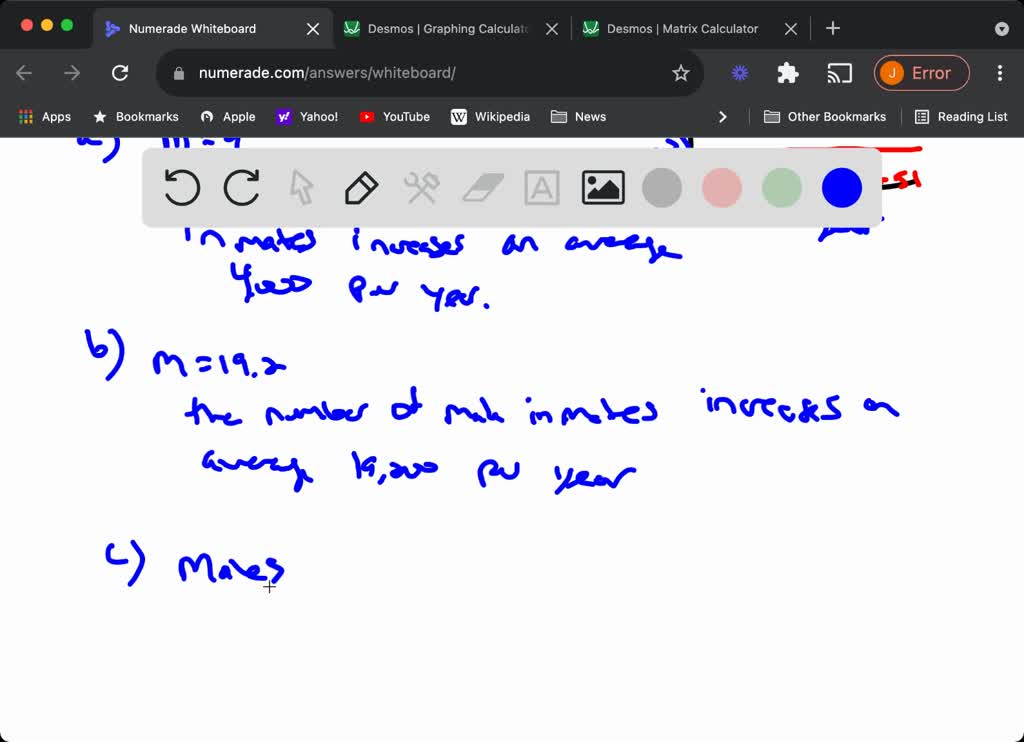Image resolution: width=1024 pixels, height=742 pixels.
Task: Click the address bar URL field
Action: tap(420, 73)
